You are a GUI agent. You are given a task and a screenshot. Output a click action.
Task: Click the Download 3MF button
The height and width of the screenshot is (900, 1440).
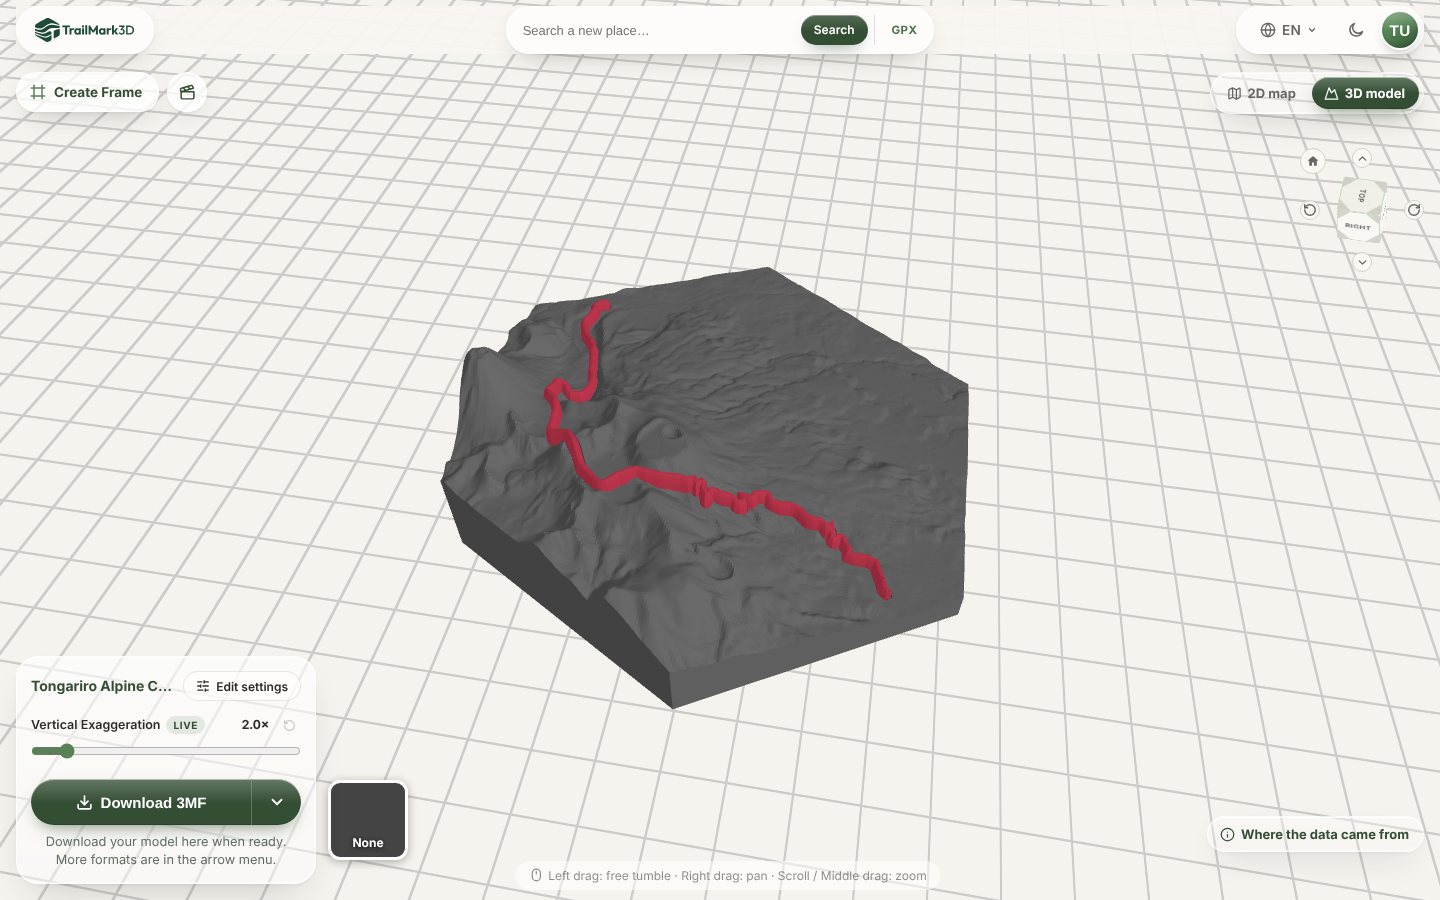tap(141, 802)
